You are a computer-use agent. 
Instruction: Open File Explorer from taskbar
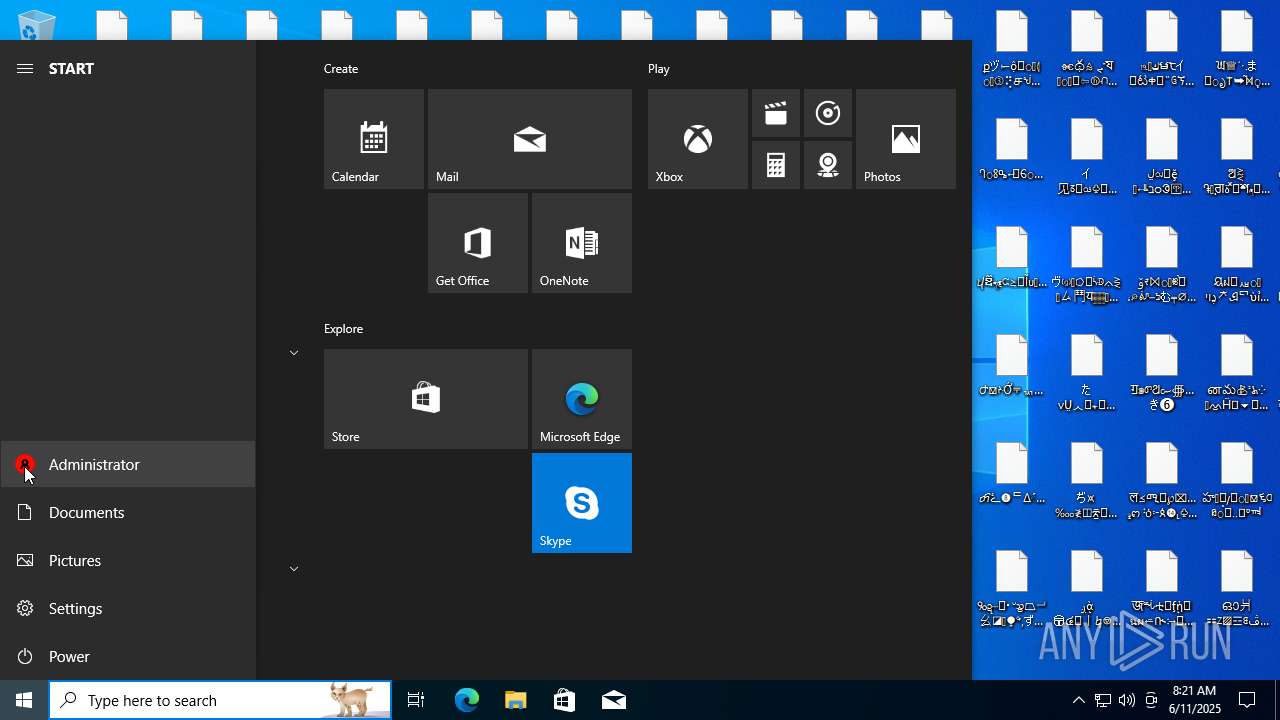[x=515, y=700]
